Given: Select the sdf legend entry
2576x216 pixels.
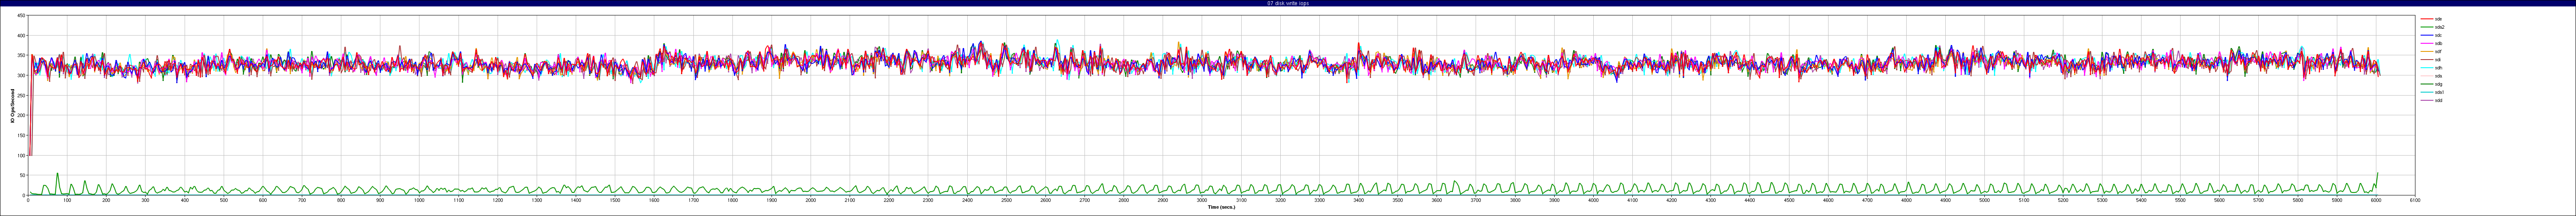Looking at the screenshot, I should 2430,51.
